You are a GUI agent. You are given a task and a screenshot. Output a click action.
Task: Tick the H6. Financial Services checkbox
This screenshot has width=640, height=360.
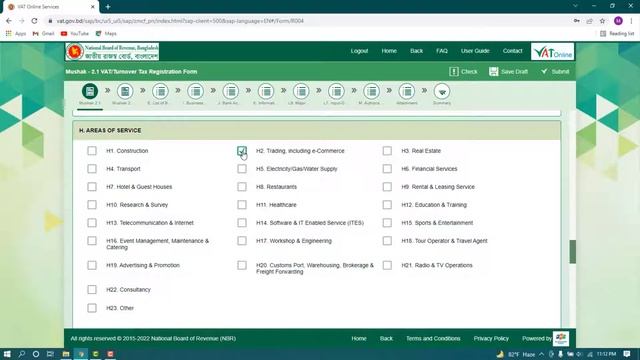click(387, 169)
